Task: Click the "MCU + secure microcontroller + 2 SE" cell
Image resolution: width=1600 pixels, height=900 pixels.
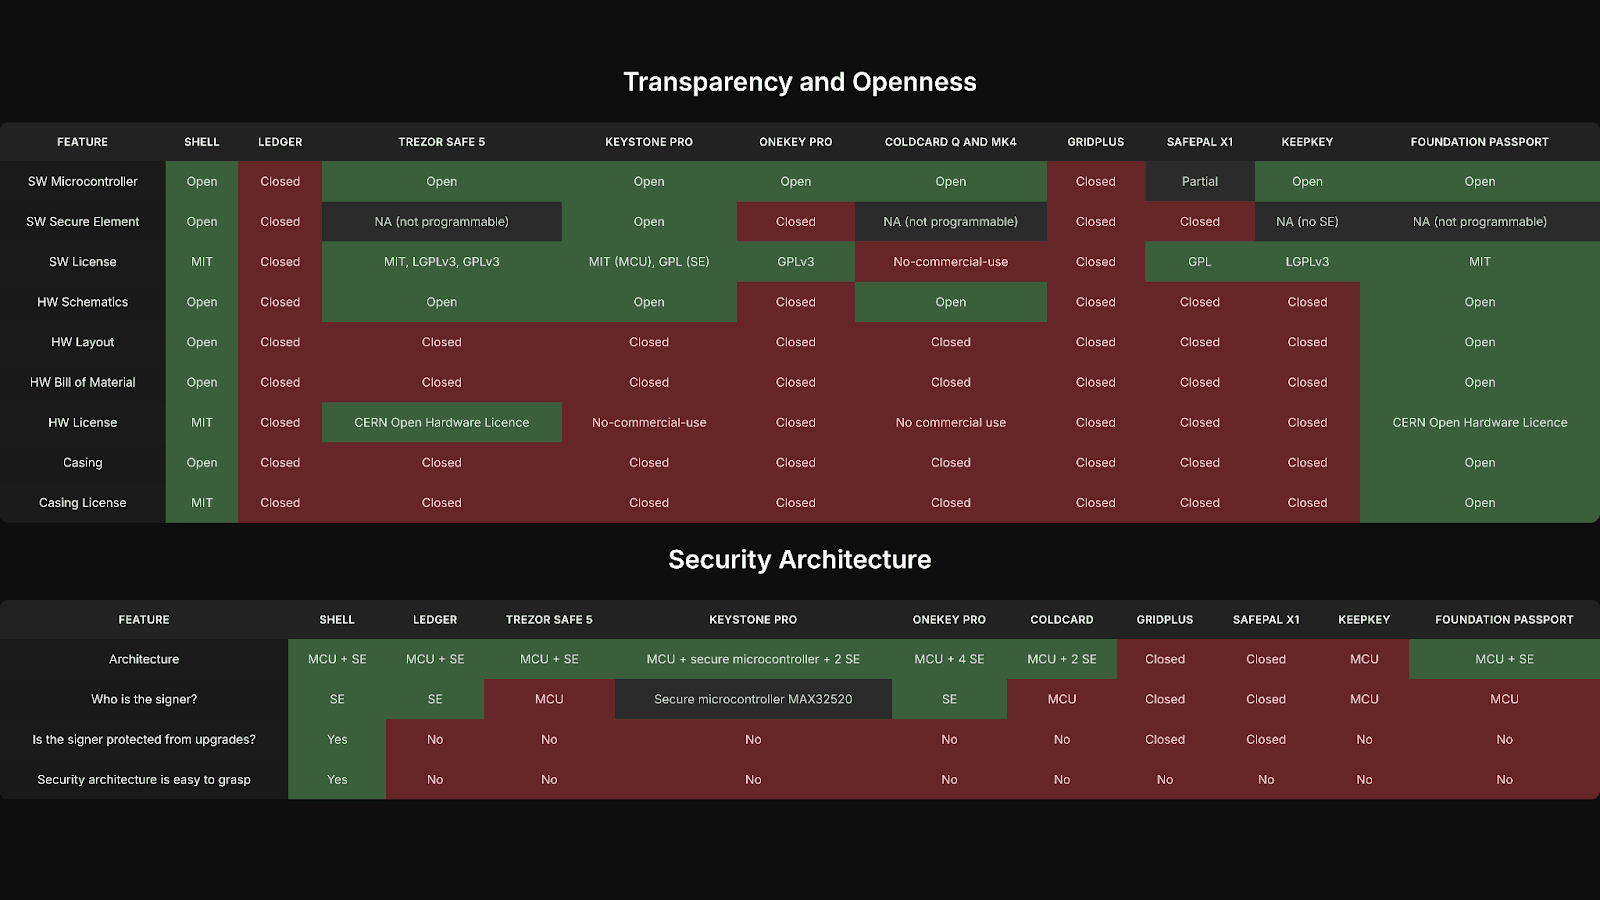Action: point(752,659)
